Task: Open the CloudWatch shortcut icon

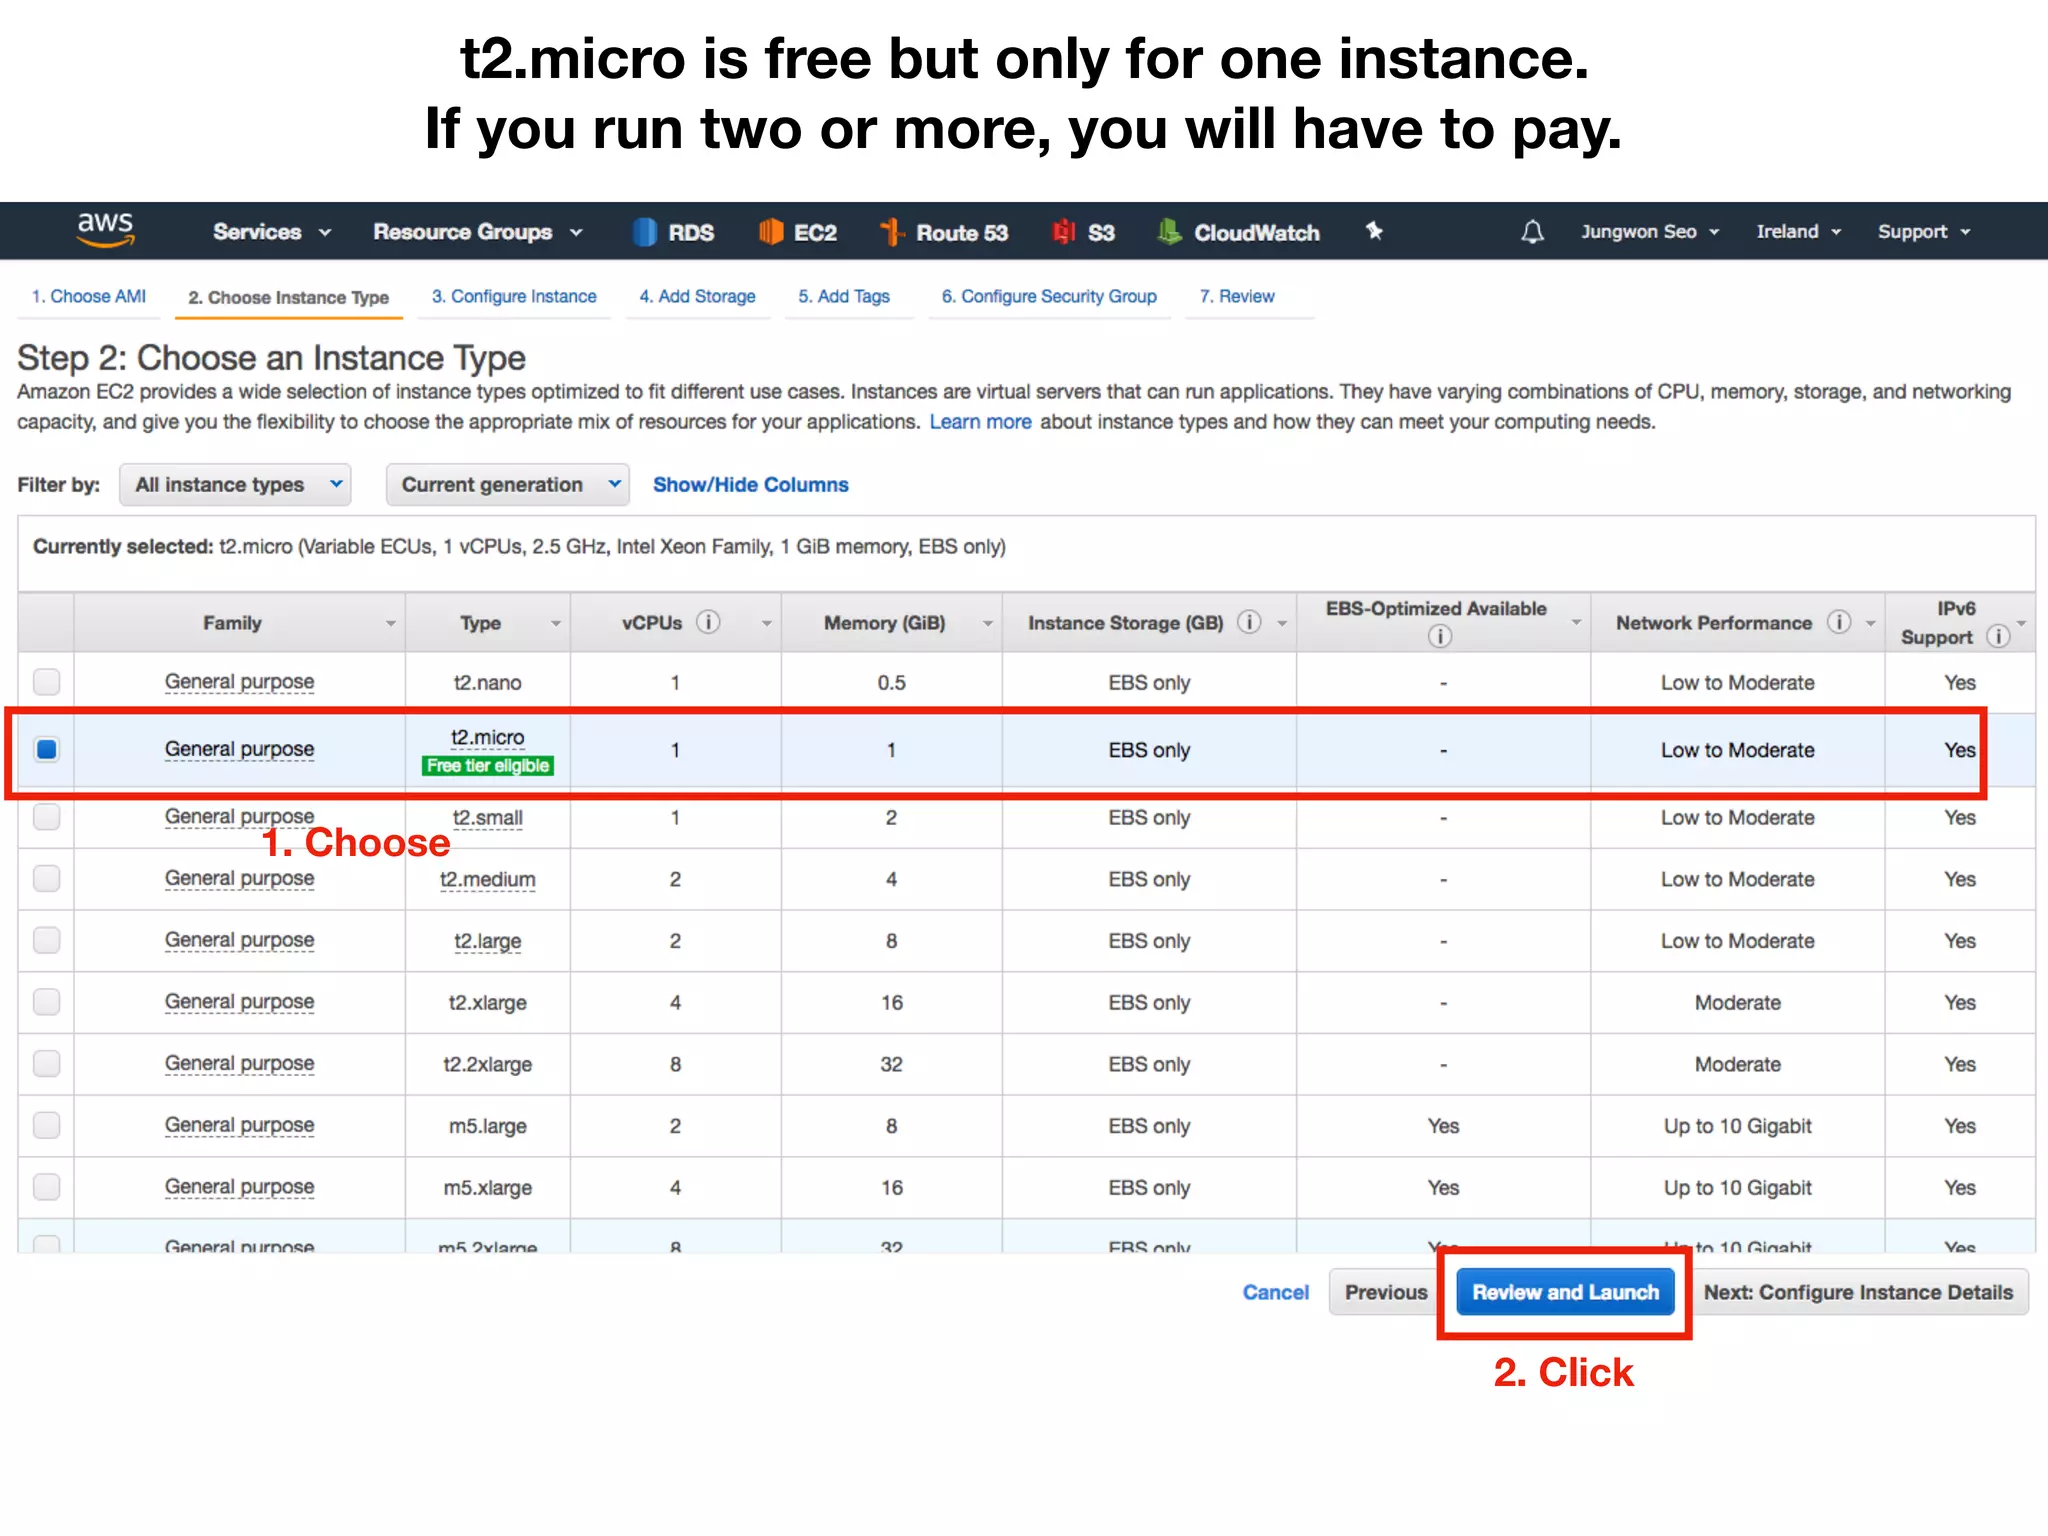Action: (x=1169, y=232)
